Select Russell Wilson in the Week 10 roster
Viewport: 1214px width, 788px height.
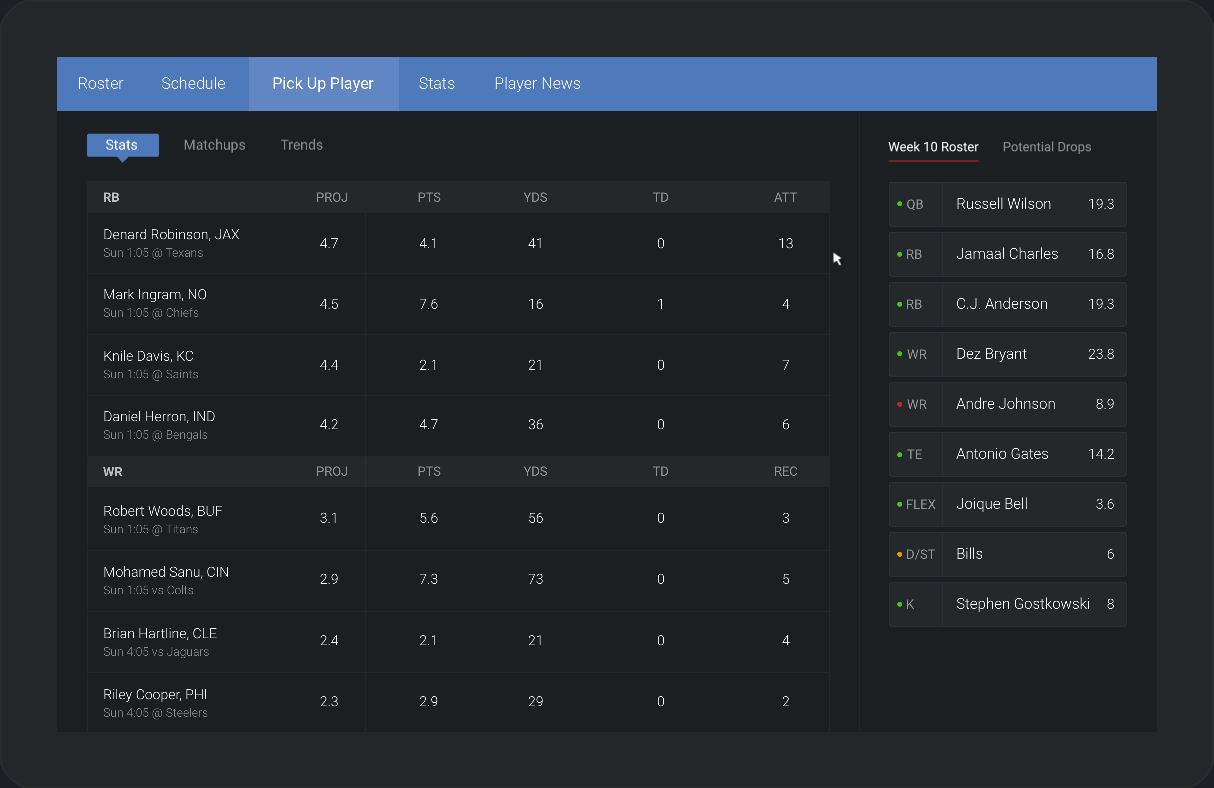pyautogui.click(x=1003, y=204)
